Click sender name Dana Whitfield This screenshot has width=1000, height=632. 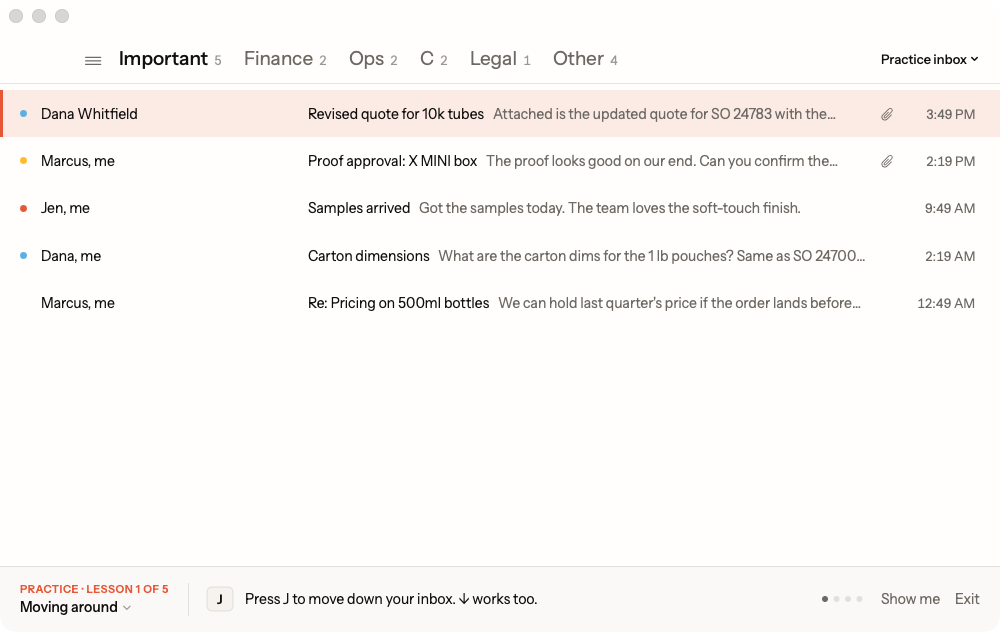coord(89,114)
